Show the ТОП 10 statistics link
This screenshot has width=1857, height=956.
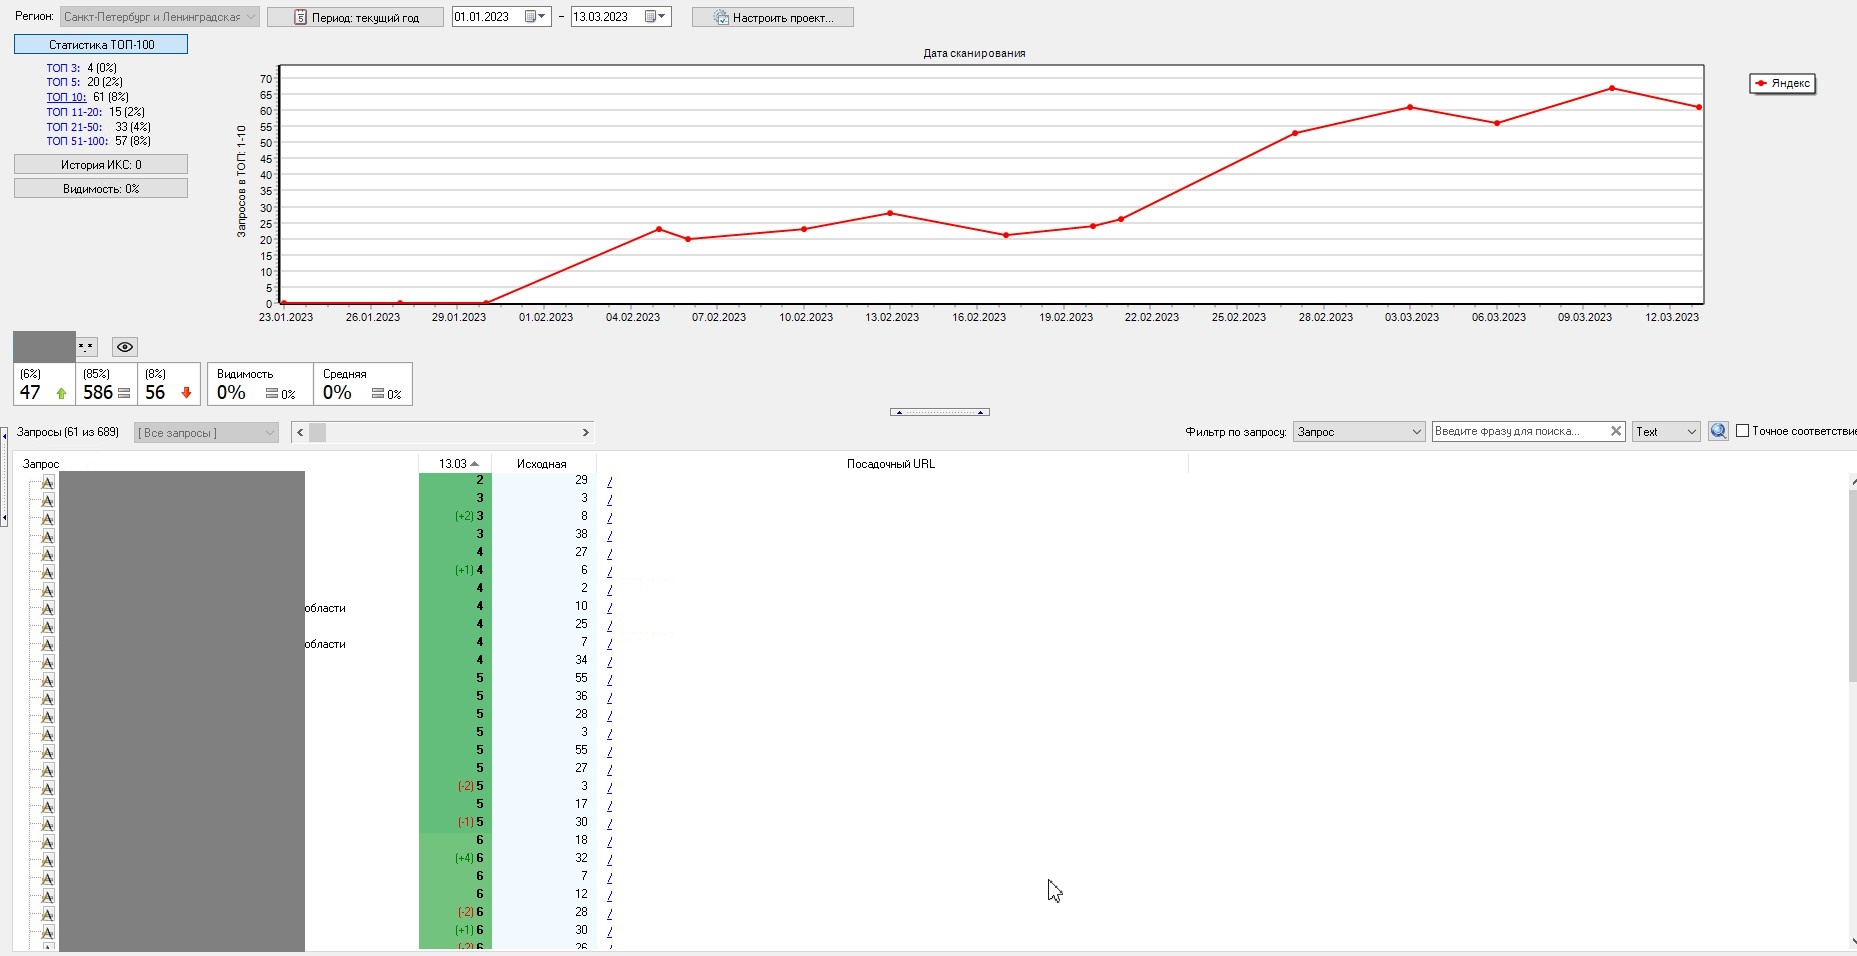pyautogui.click(x=66, y=97)
